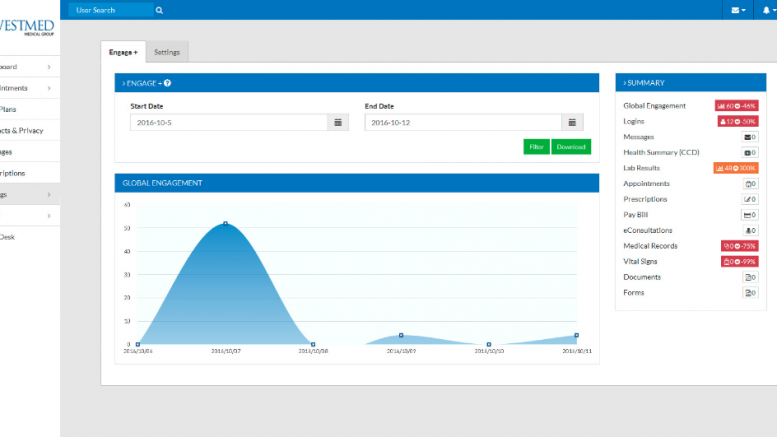Click the Health Summary (CCD) badge
The width and height of the screenshot is (777, 437).
pos(750,153)
